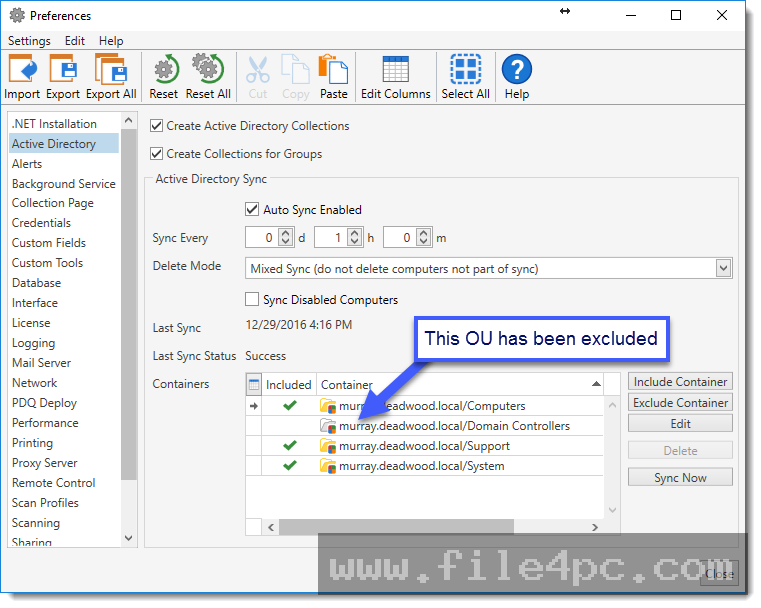Select Custom Fields in the sidebar

49,243
